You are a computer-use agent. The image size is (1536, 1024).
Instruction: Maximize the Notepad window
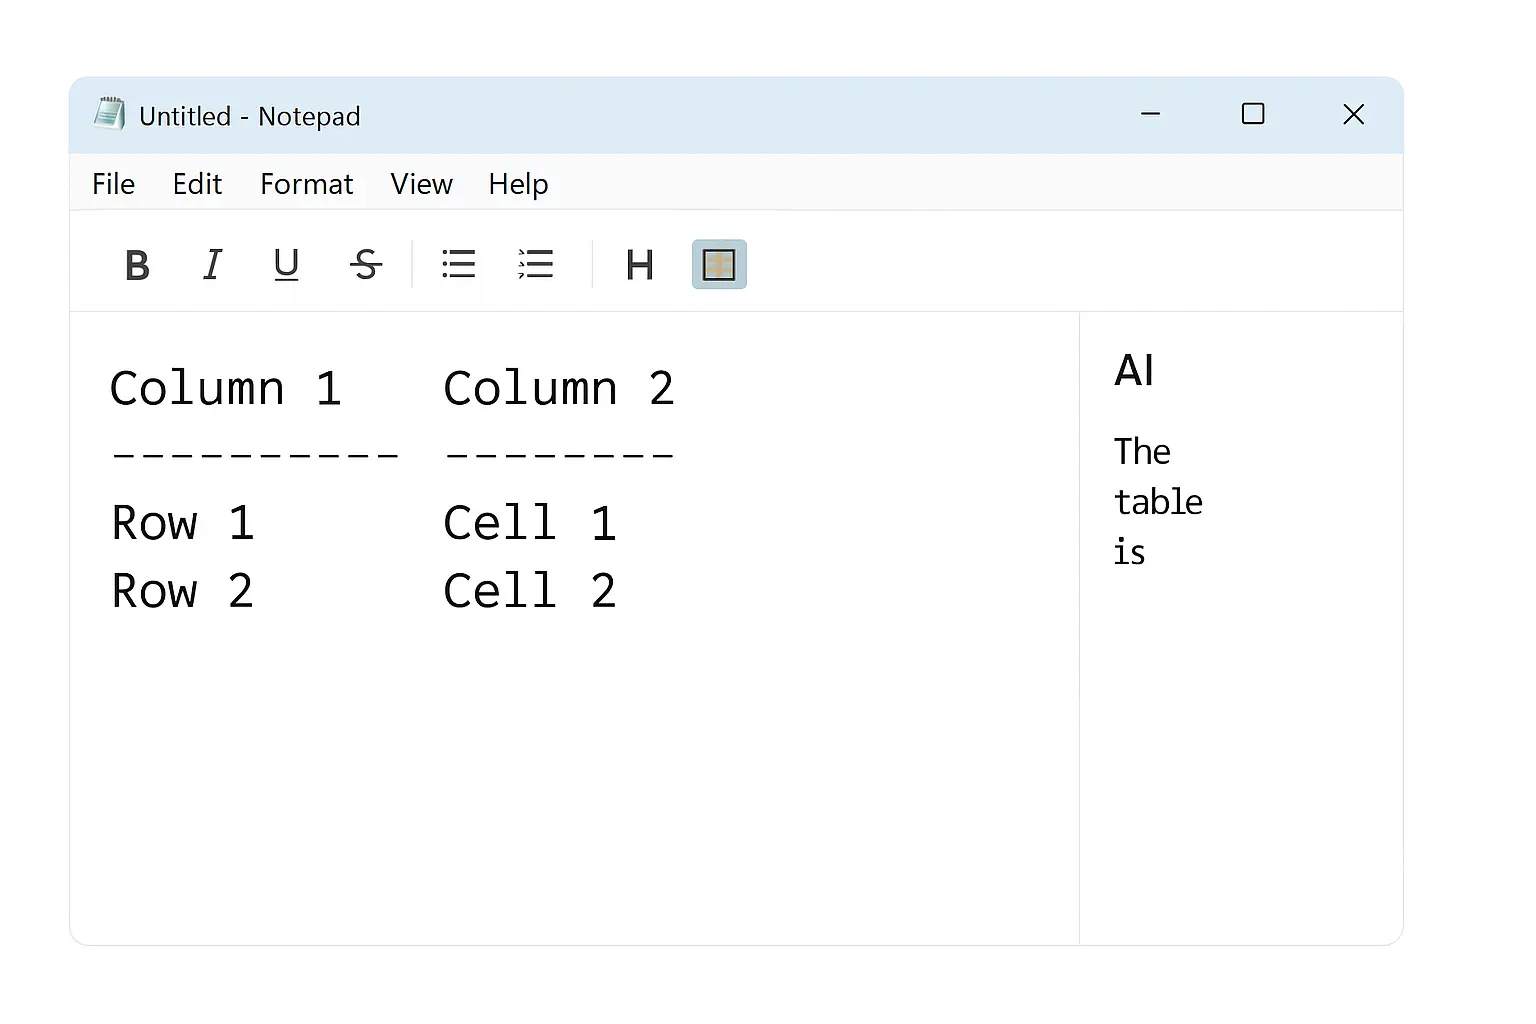1252,114
